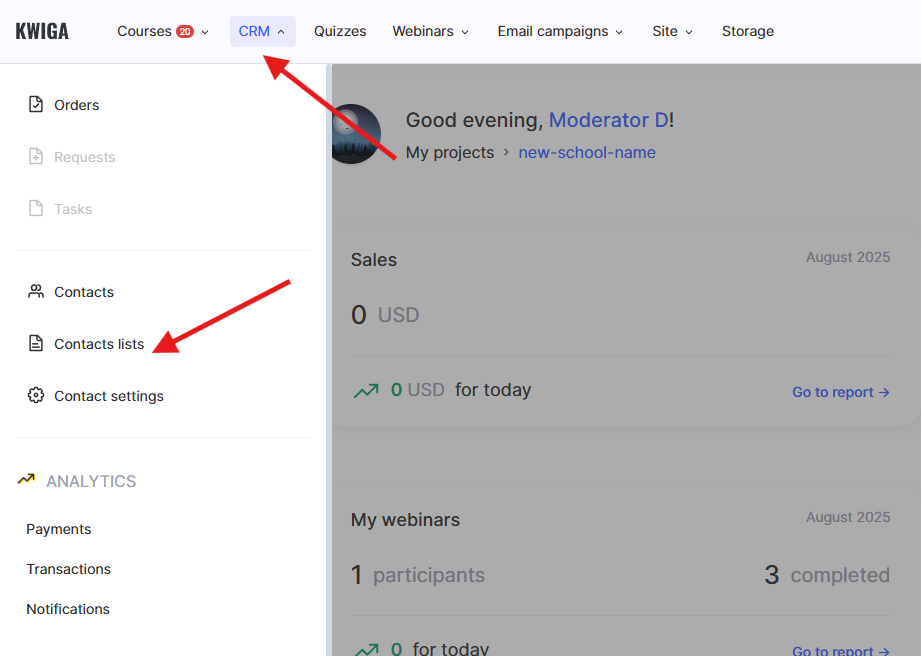Select Transactions in the sidebar
The width and height of the screenshot is (921, 656).
[69, 569]
